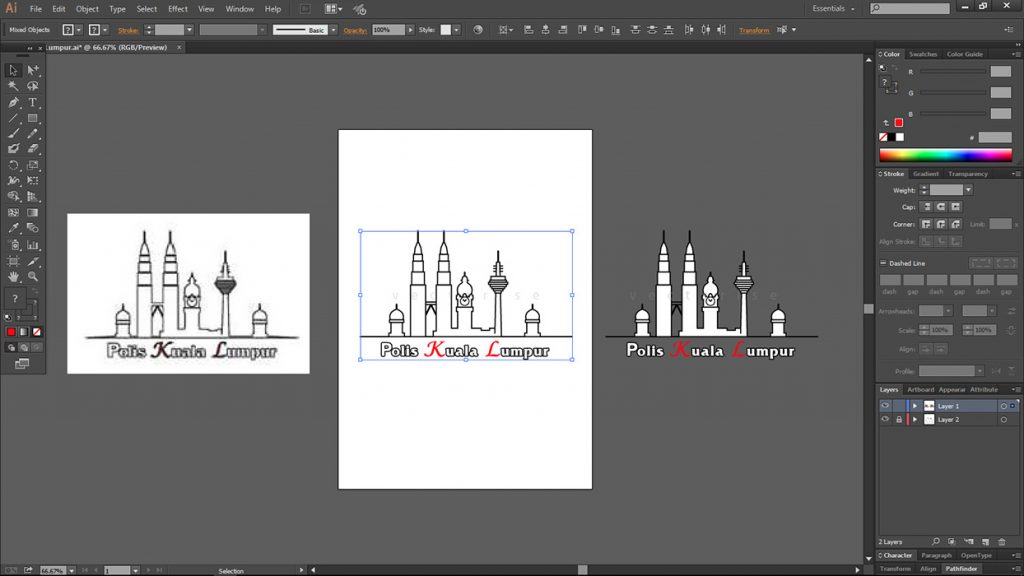
Task: Pick a color from the spectrum bar
Action: click(x=945, y=155)
